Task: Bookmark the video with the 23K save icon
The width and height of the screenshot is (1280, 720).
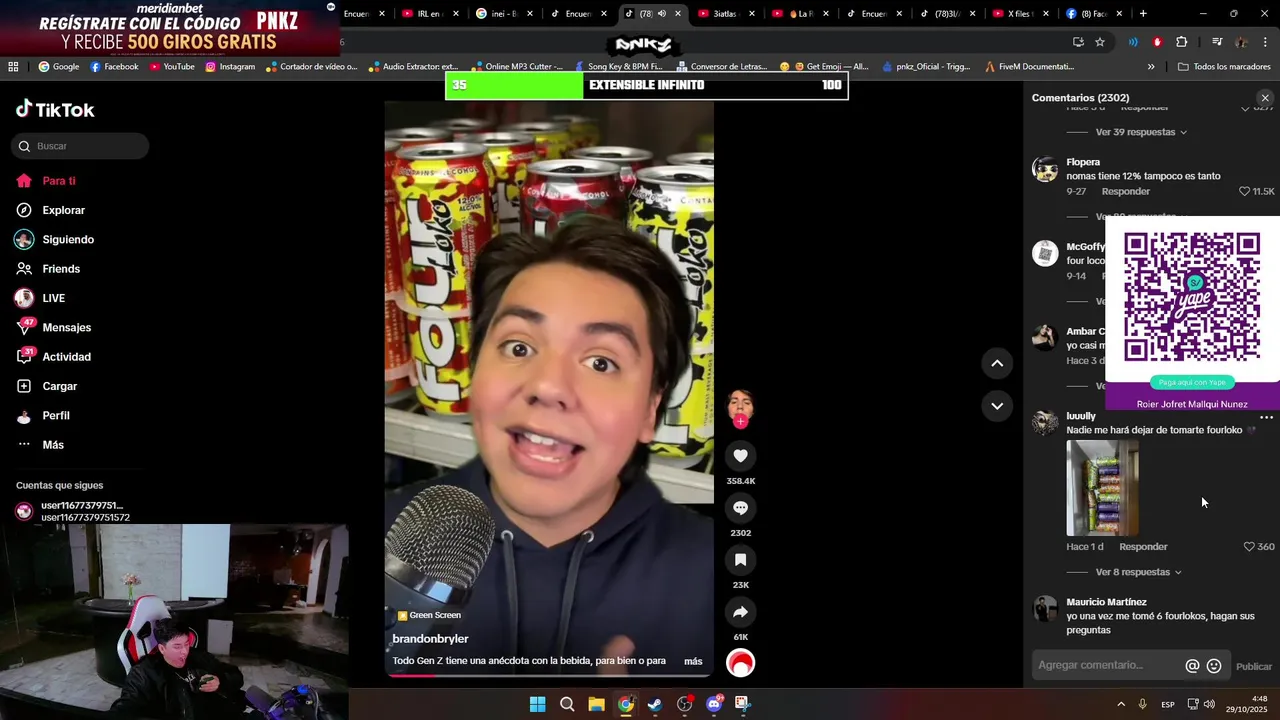Action: point(740,560)
